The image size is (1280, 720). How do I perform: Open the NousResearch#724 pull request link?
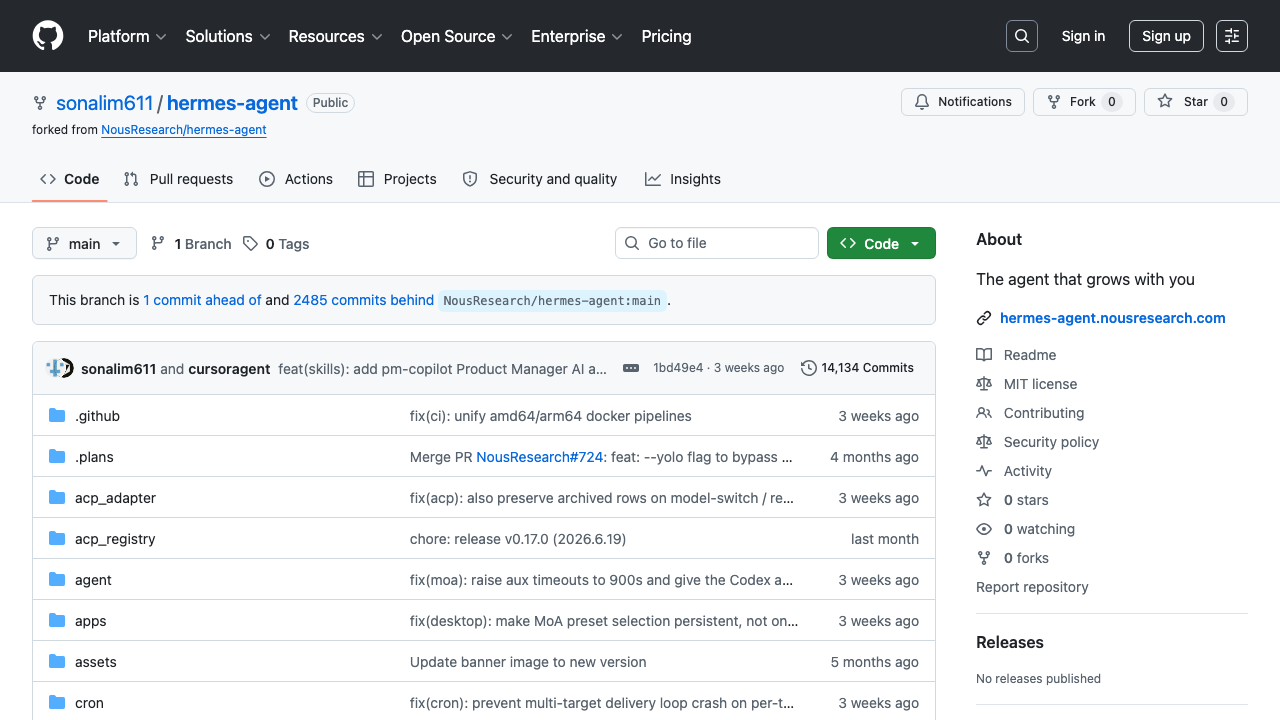[x=540, y=457]
